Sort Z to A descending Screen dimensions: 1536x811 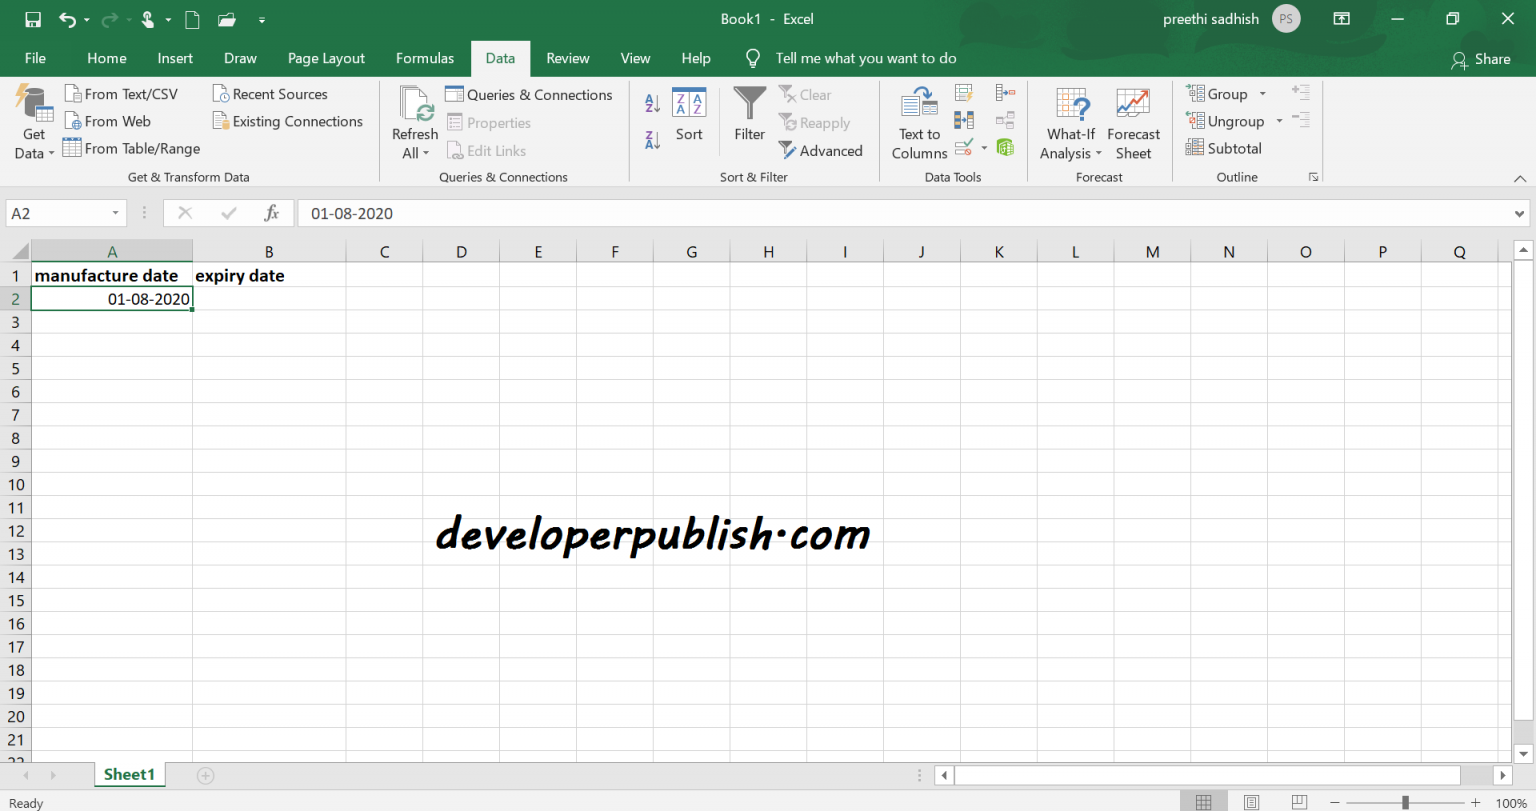click(x=651, y=142)
